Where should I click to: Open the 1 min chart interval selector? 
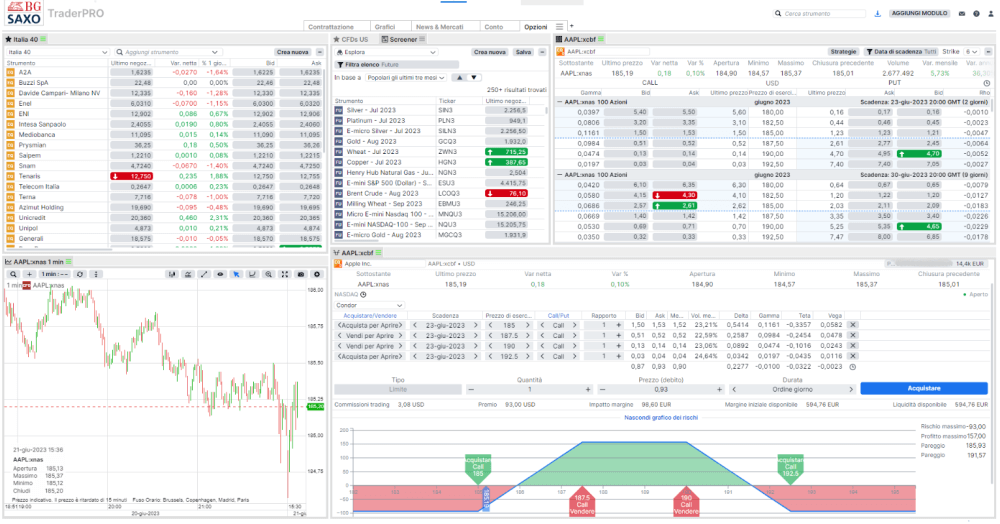54,274
